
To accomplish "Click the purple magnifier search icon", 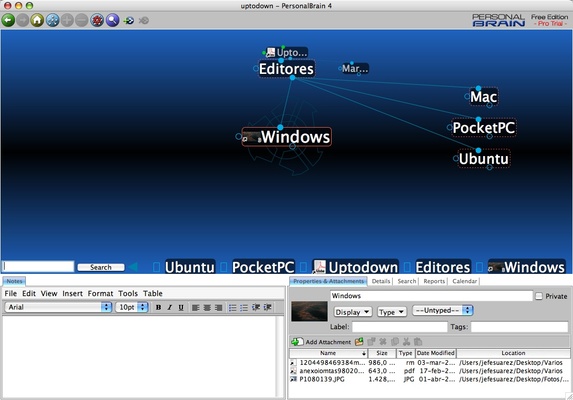I will (113, 20).
